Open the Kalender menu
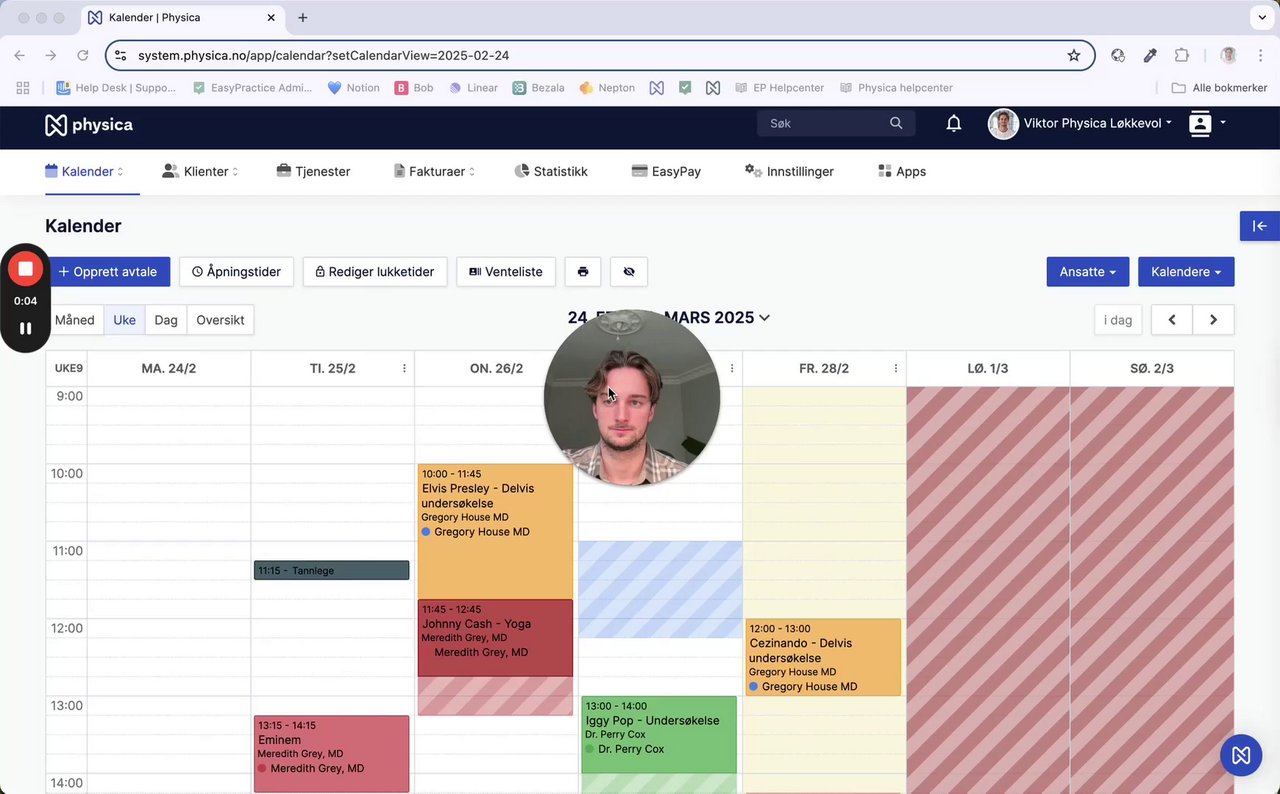This screenshot has height=794, width=1280. 85,172
